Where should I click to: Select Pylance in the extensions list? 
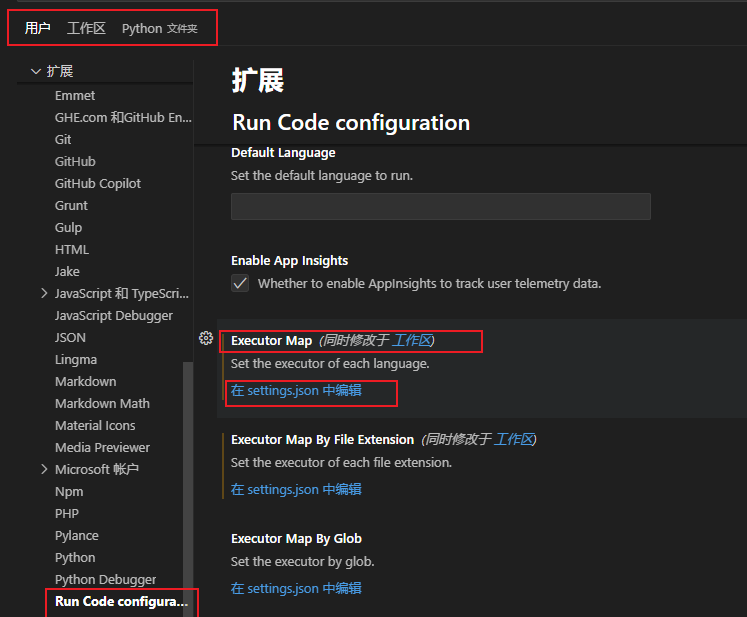pos(77,536)
